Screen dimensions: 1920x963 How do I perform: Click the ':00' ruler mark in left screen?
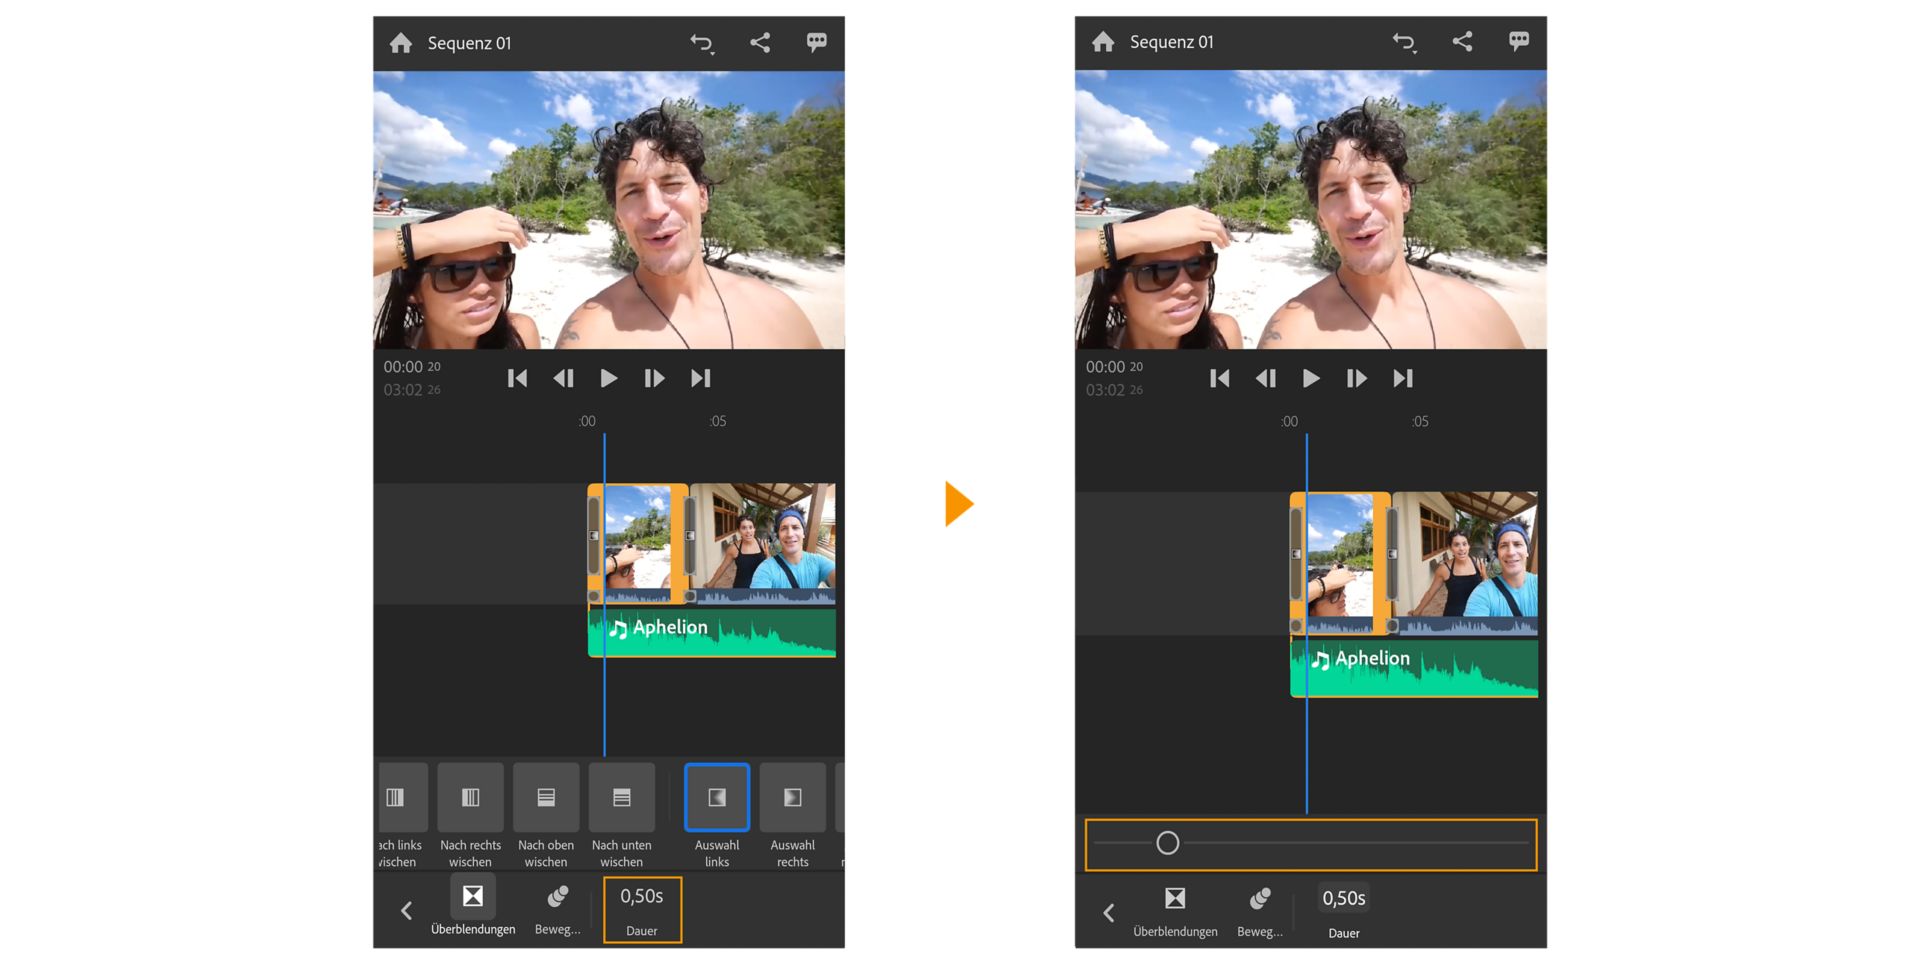tap(587, 421)
